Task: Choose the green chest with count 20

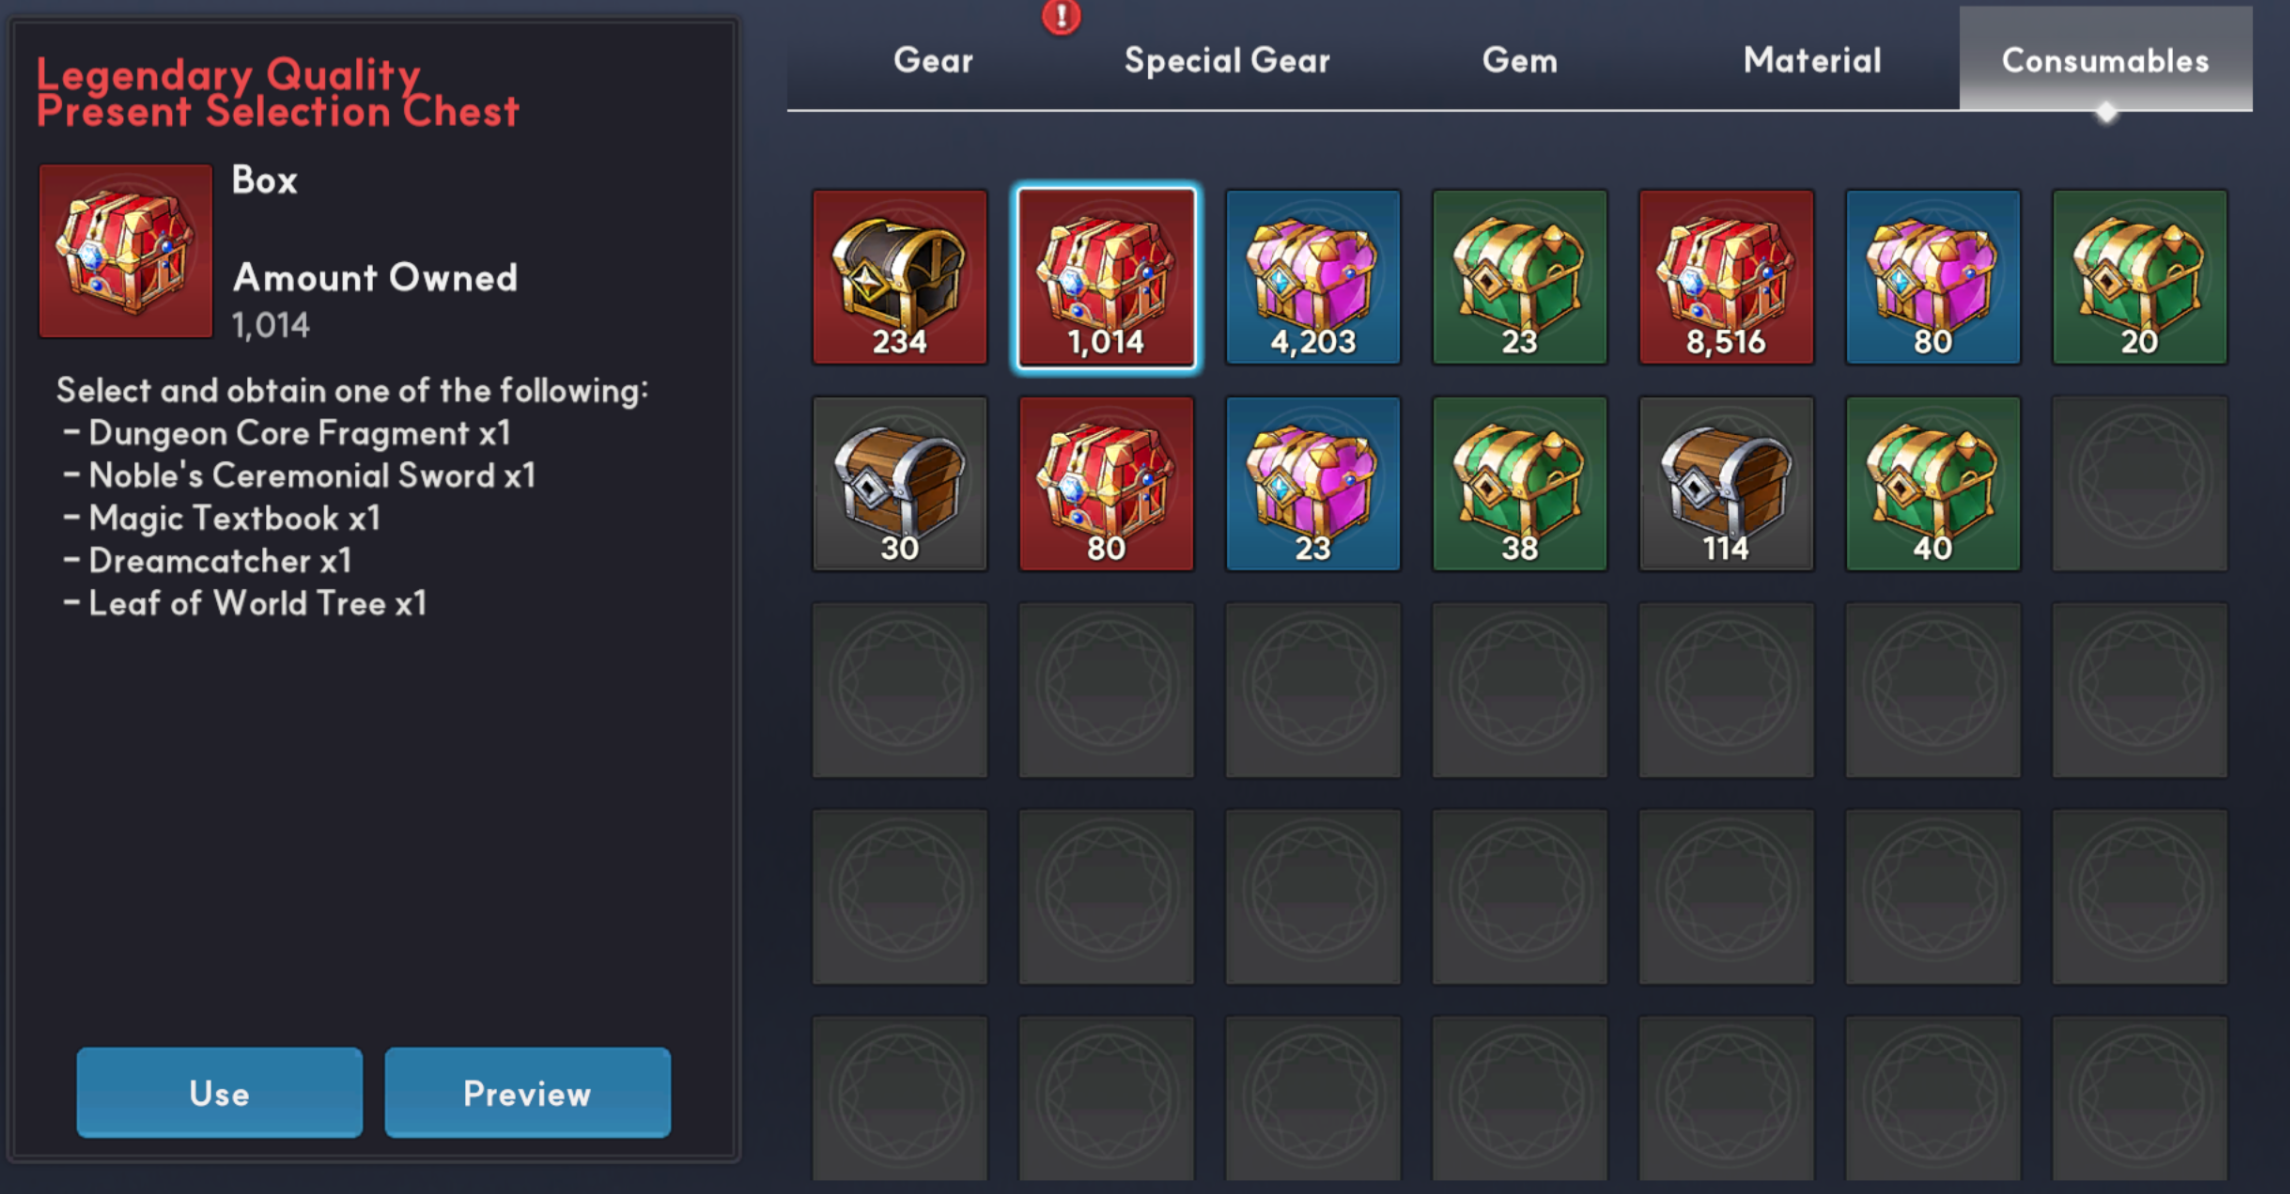Action: (x=2140, y=277)
